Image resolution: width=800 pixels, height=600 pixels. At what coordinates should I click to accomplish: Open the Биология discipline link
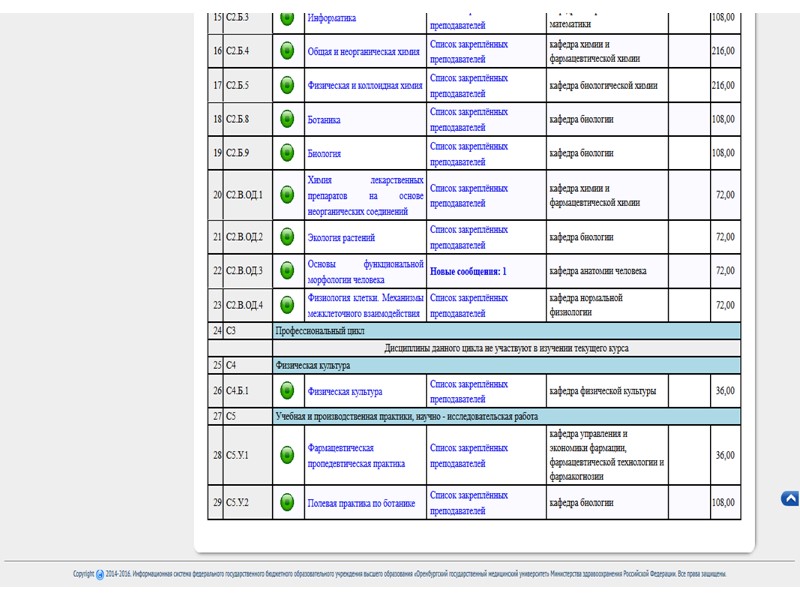[324, 154]
